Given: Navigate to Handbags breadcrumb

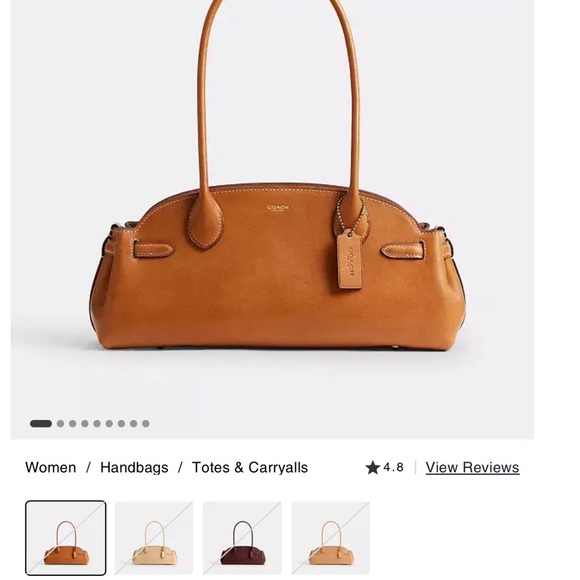Looking at the screenshot, I should pos(134,468).
